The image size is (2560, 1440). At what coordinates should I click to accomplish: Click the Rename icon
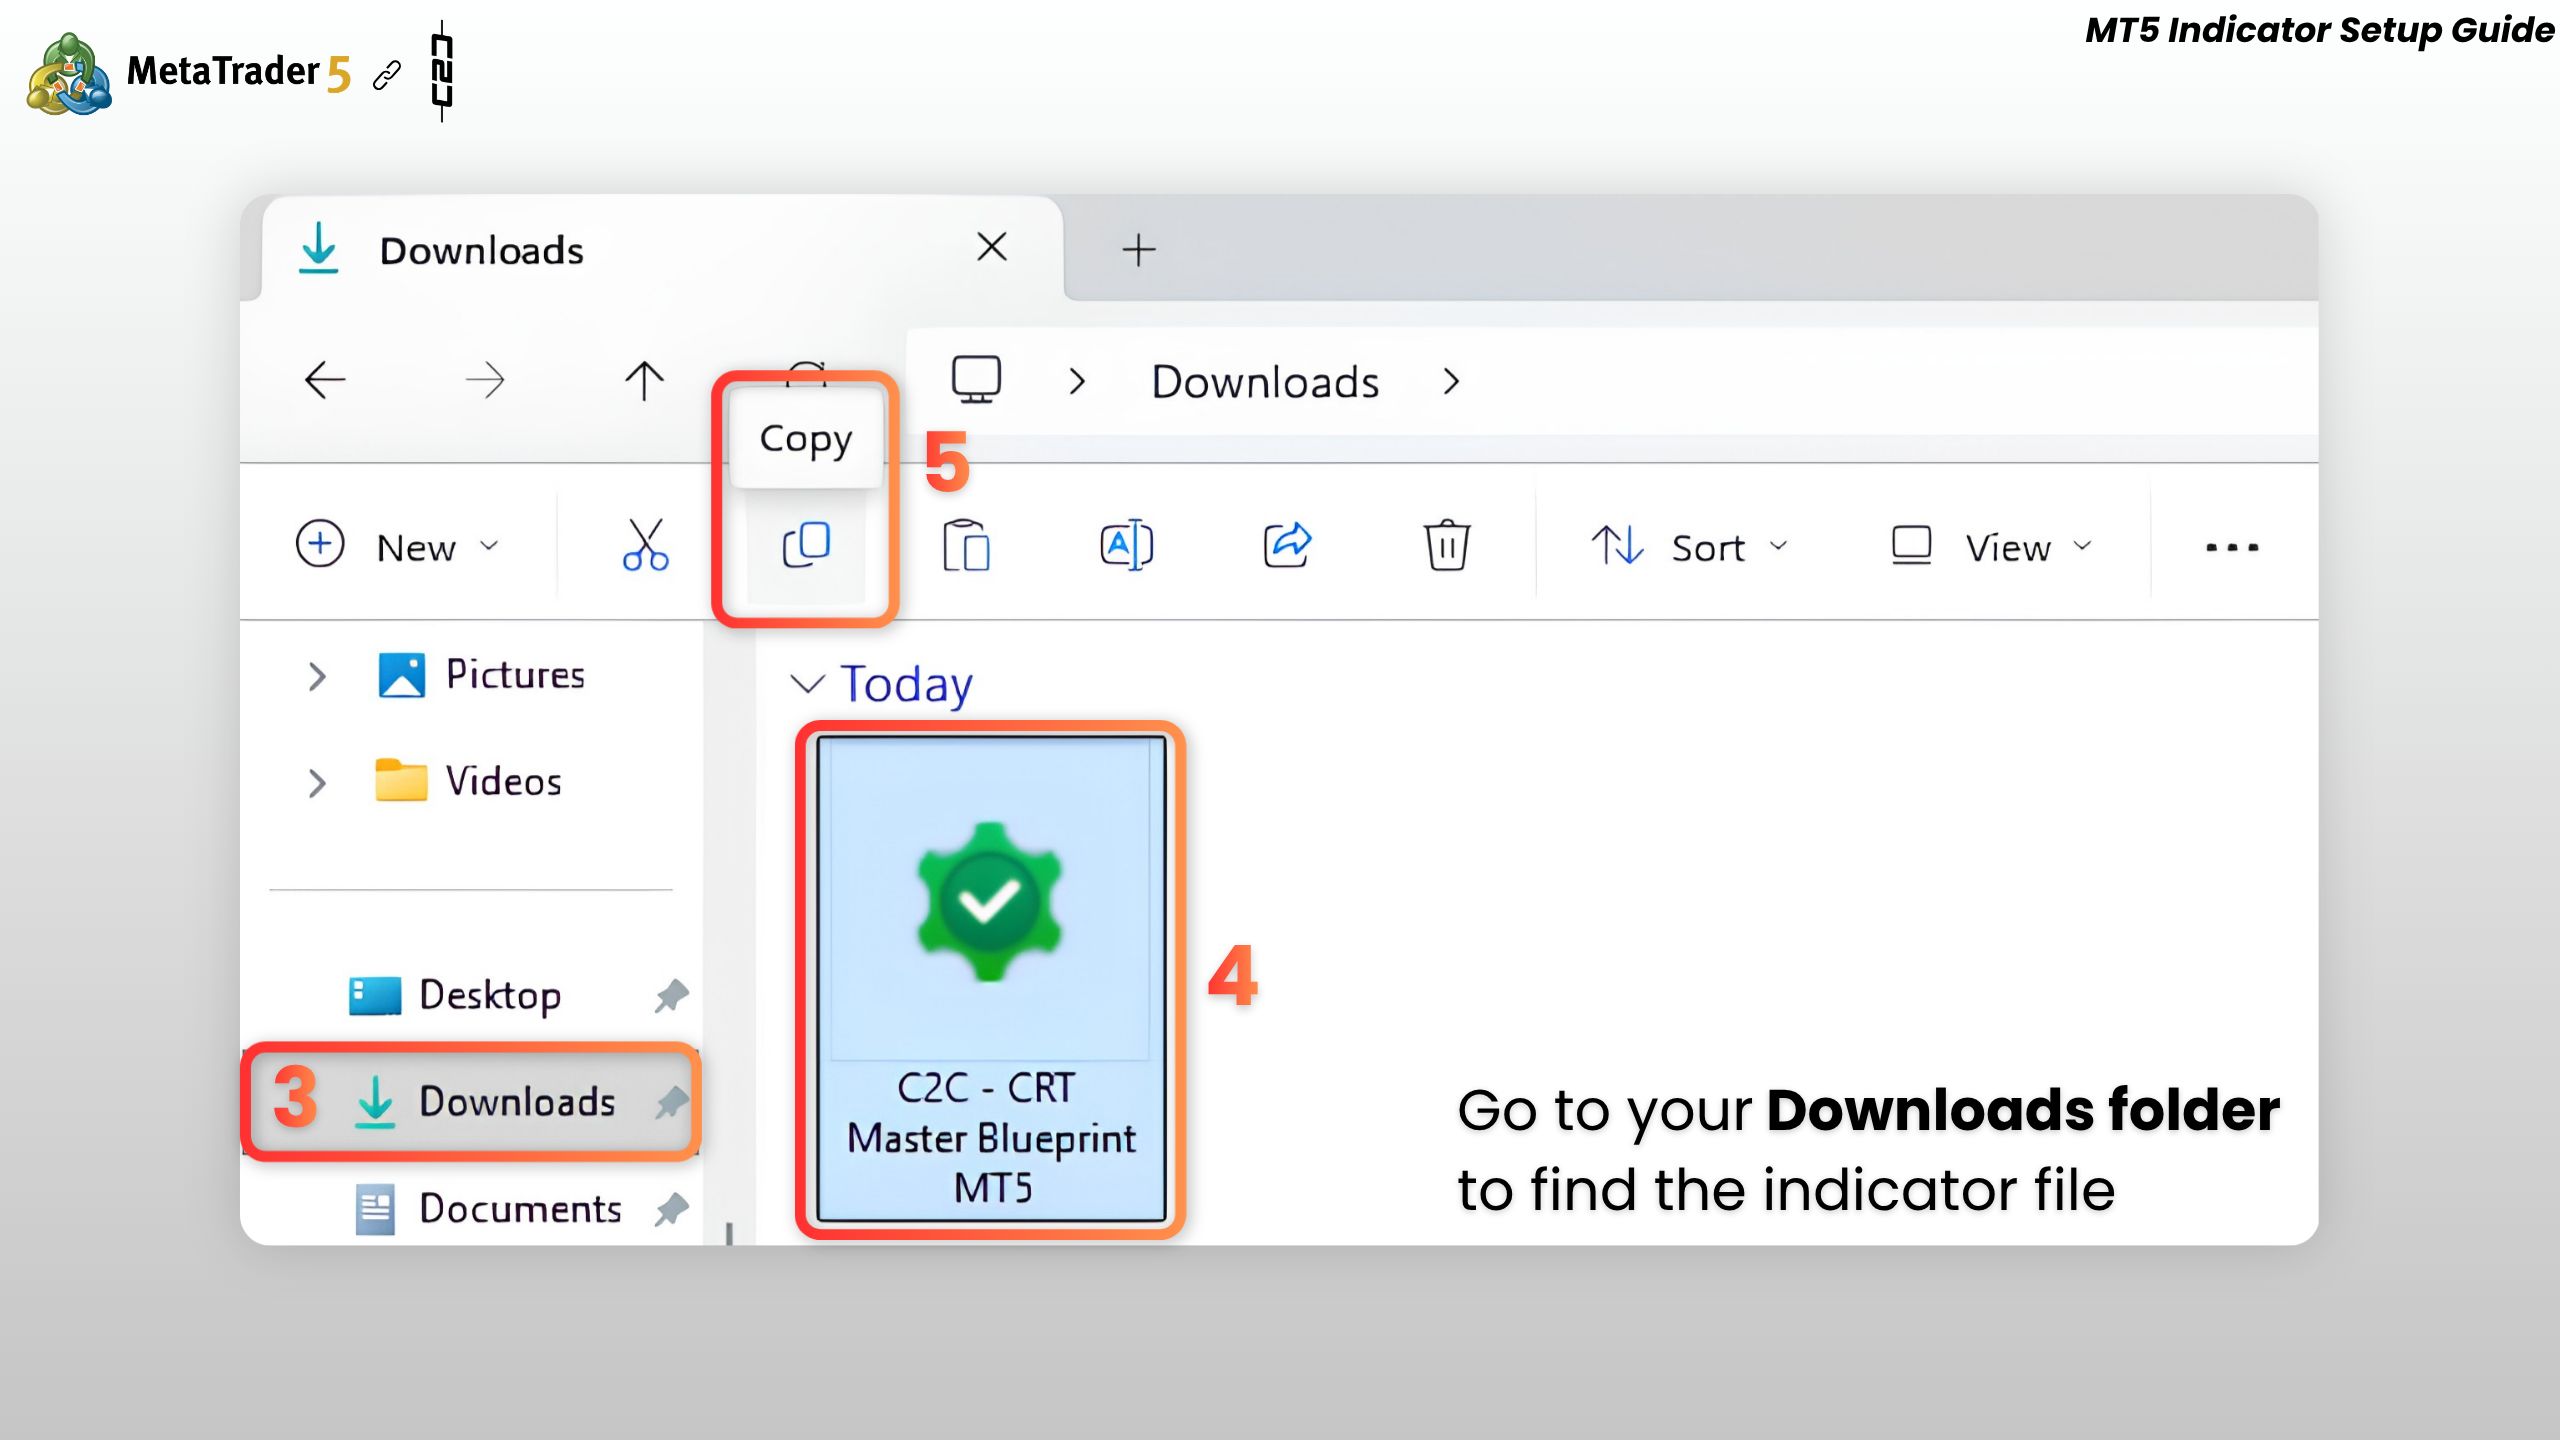click(x=1127, y=545)
